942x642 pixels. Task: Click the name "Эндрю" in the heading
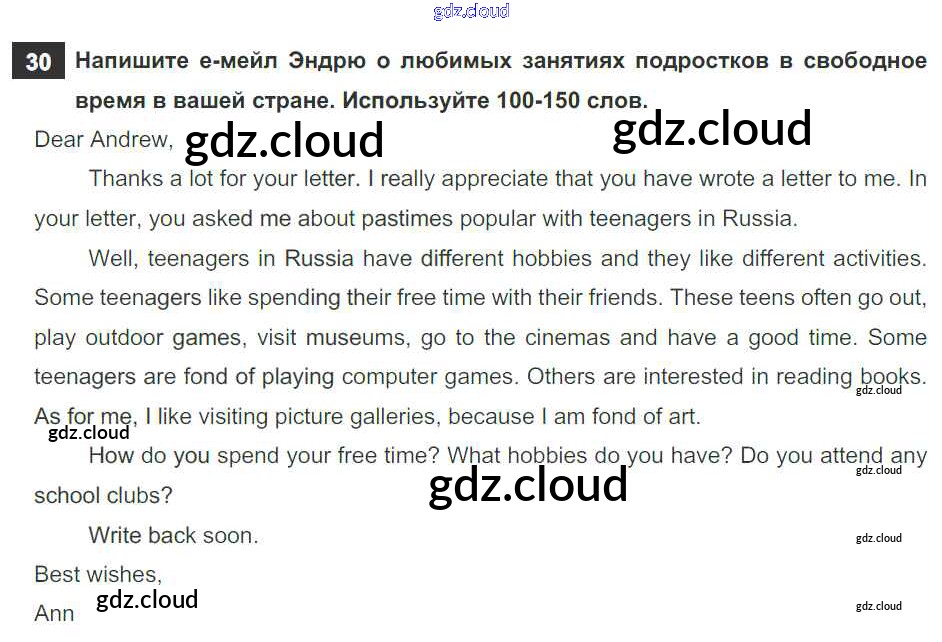[x=327, y=62]
